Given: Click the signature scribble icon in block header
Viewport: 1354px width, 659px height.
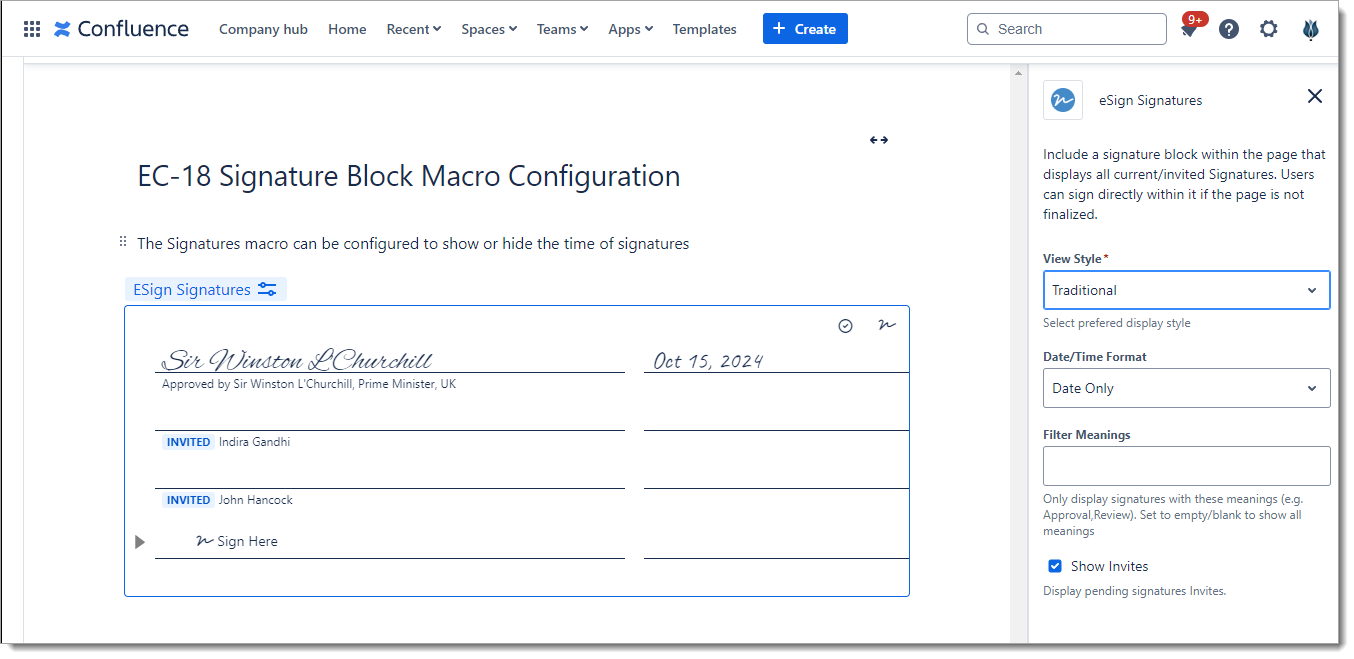Looking at the screenshot, I should (x=886, y=325).
